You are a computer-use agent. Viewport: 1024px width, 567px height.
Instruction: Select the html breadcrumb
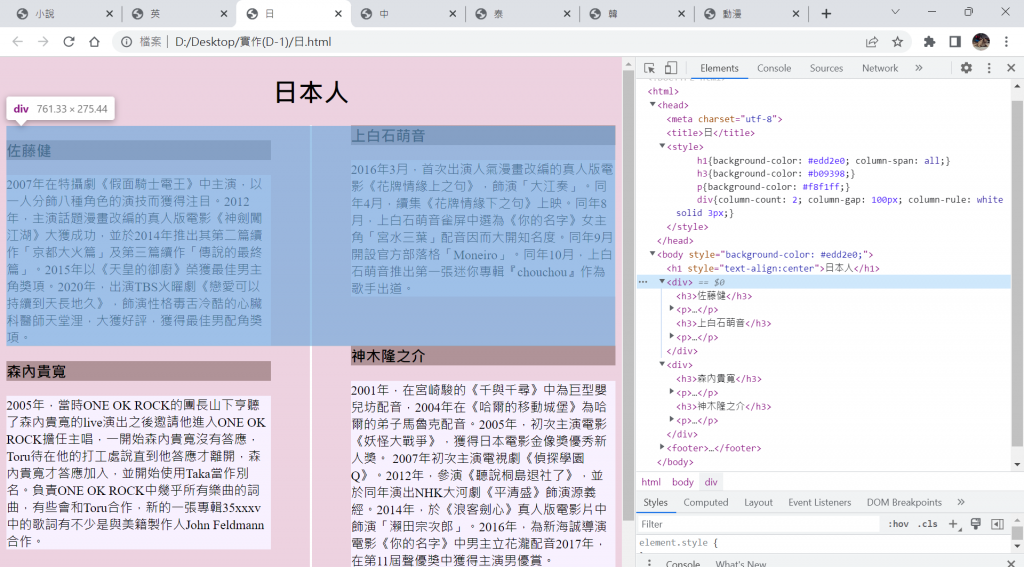(650, 482)
